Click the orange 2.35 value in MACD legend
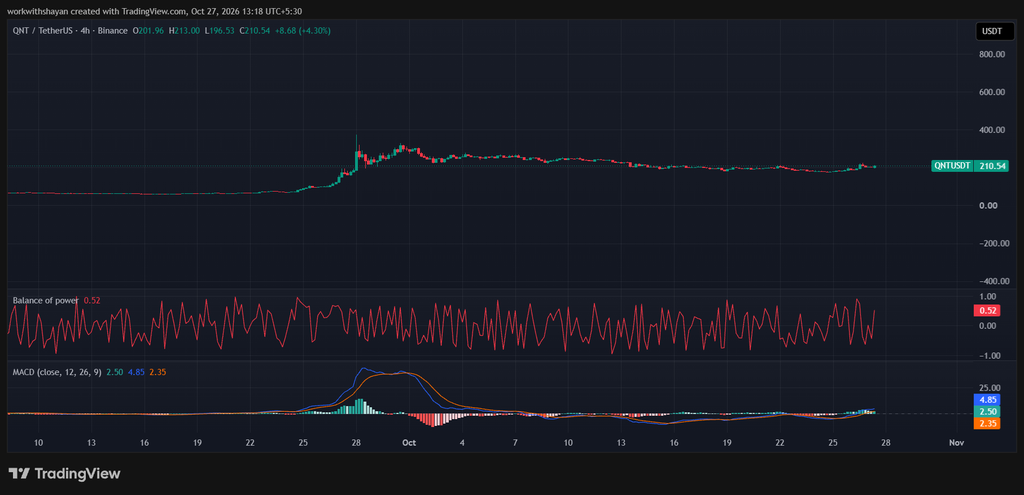1024x495 pixels. point(157,372)
